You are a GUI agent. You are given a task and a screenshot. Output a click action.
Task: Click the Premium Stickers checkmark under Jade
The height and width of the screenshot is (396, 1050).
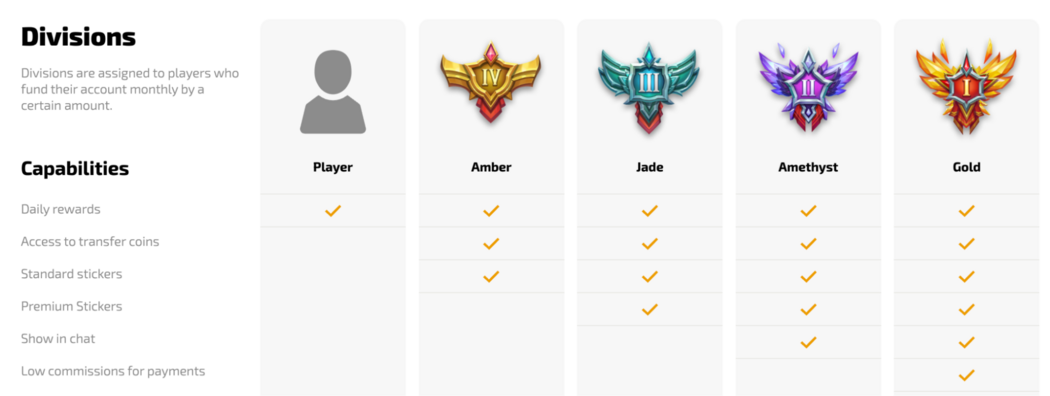coord(650,309)
